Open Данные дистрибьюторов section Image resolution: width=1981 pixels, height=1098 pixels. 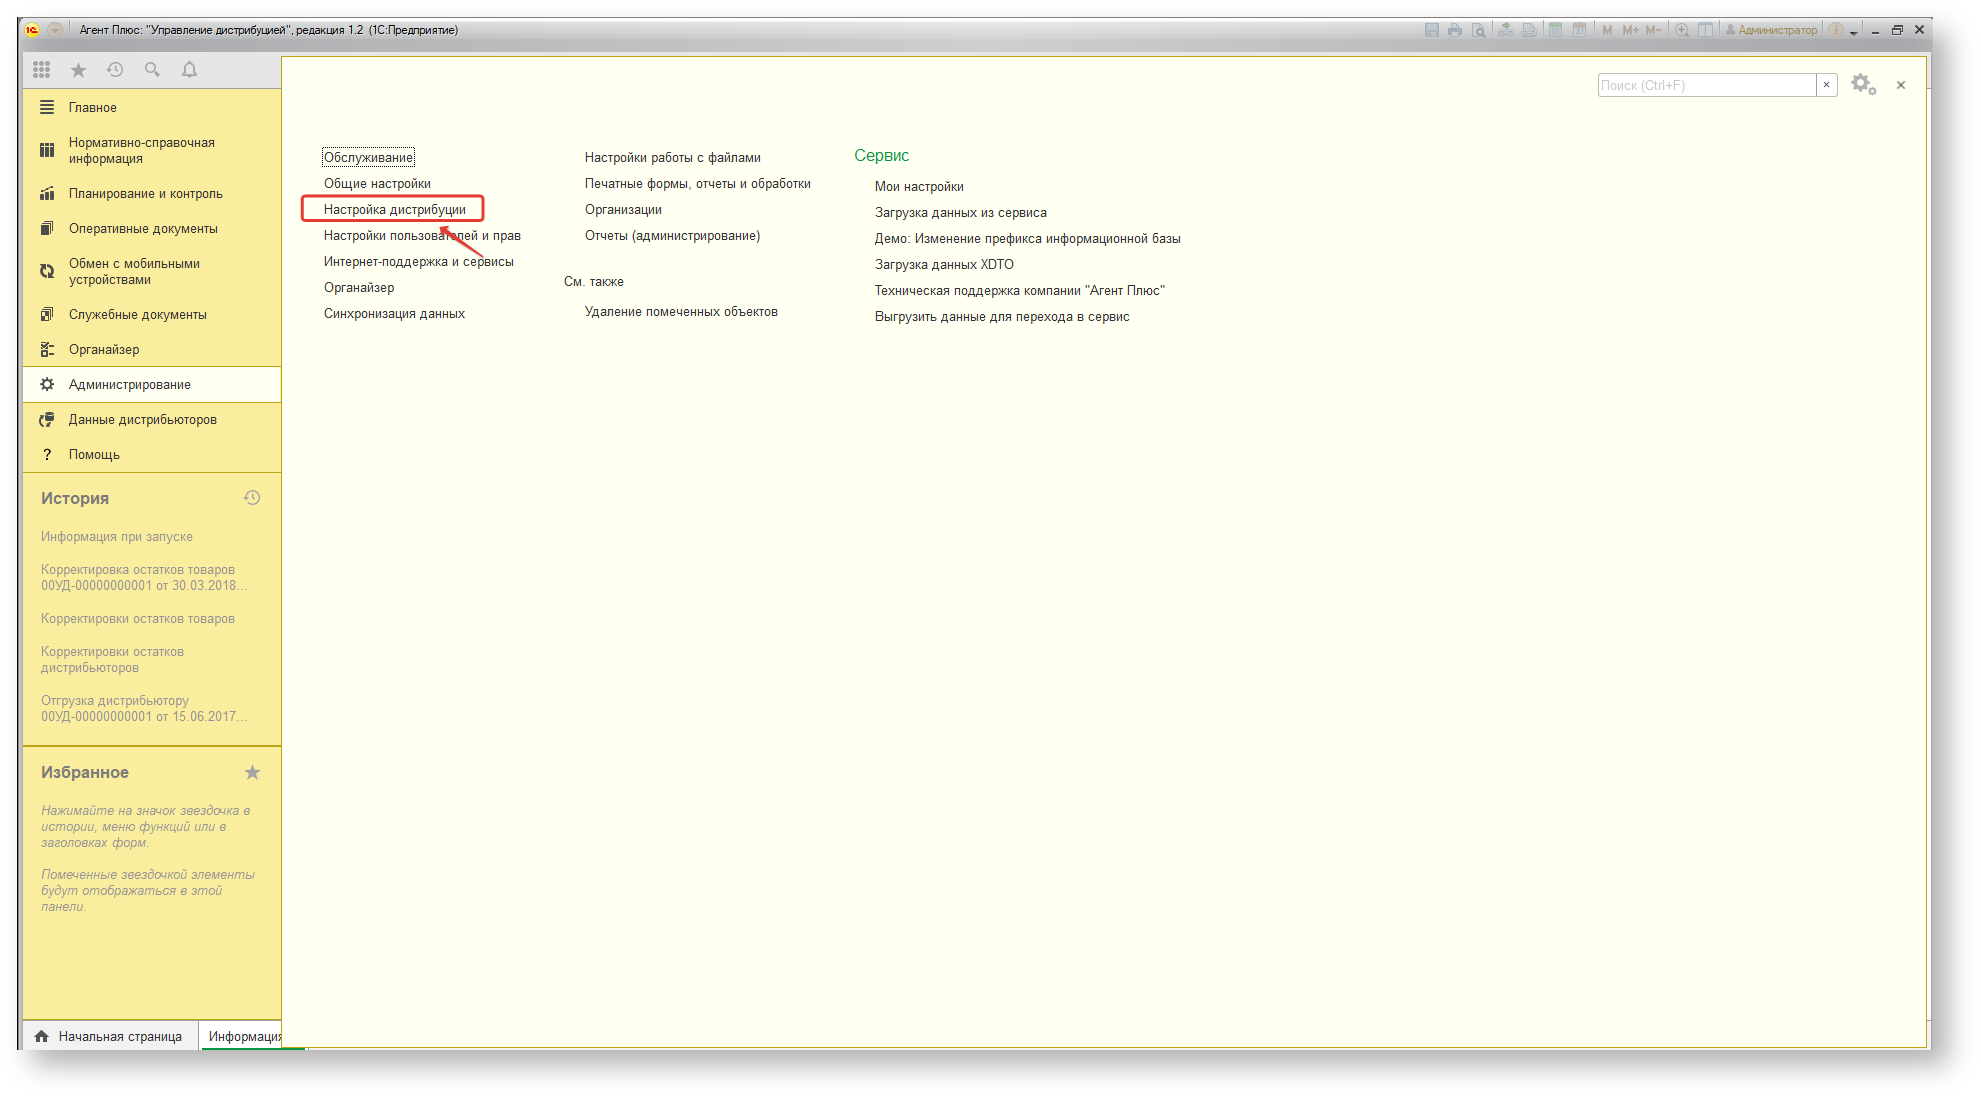pyautogui.click(x=152, y=419)
